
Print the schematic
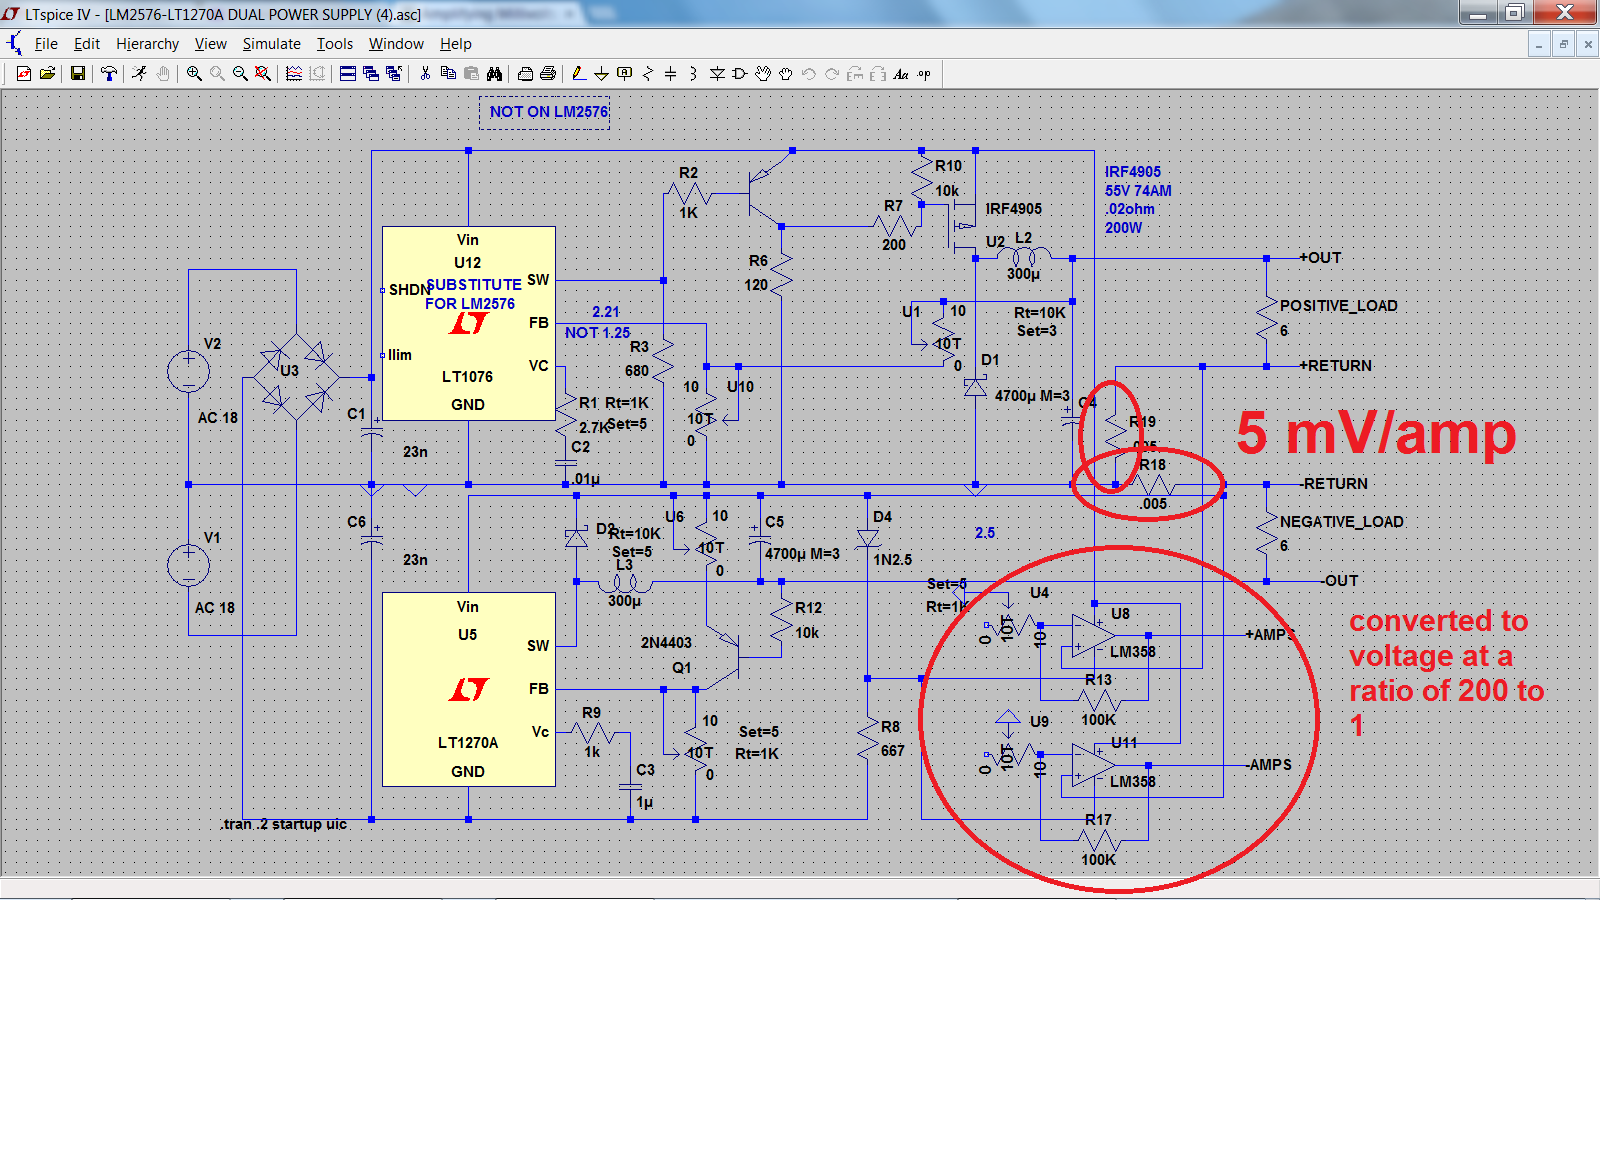point(548,73)
